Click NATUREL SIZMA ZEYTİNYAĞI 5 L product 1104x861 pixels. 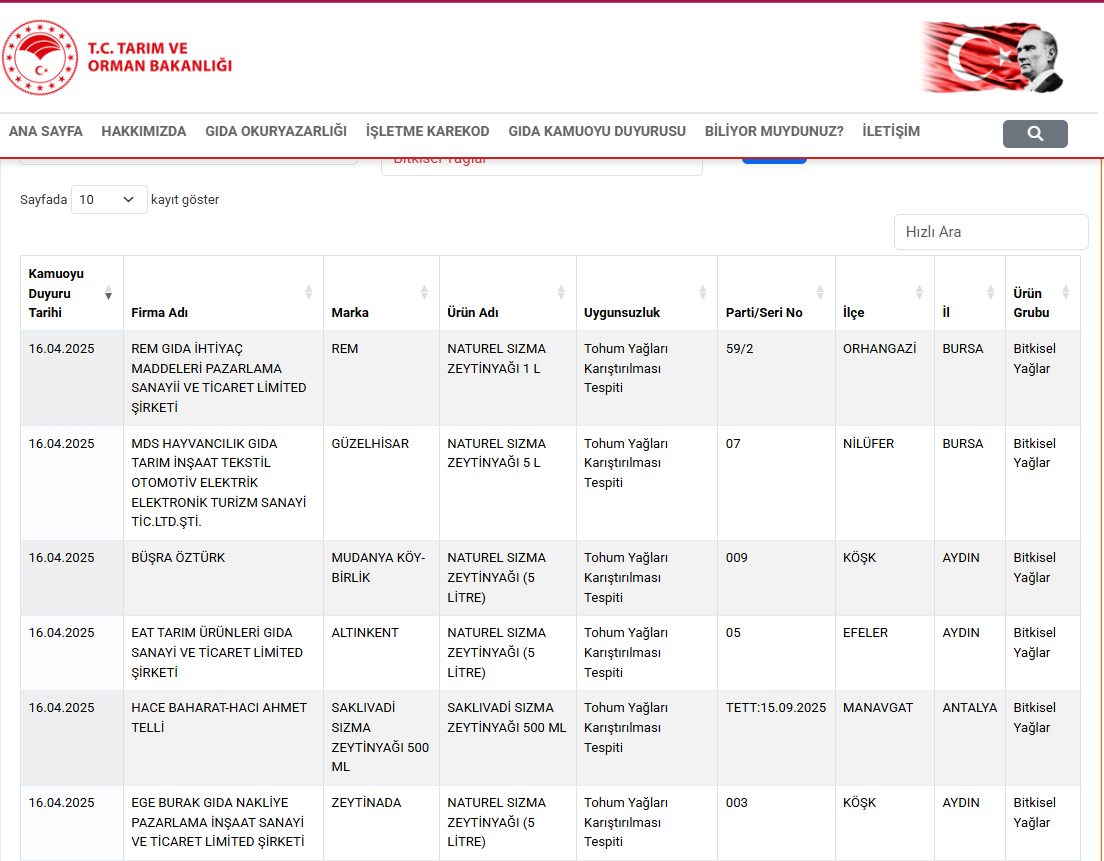496,453
